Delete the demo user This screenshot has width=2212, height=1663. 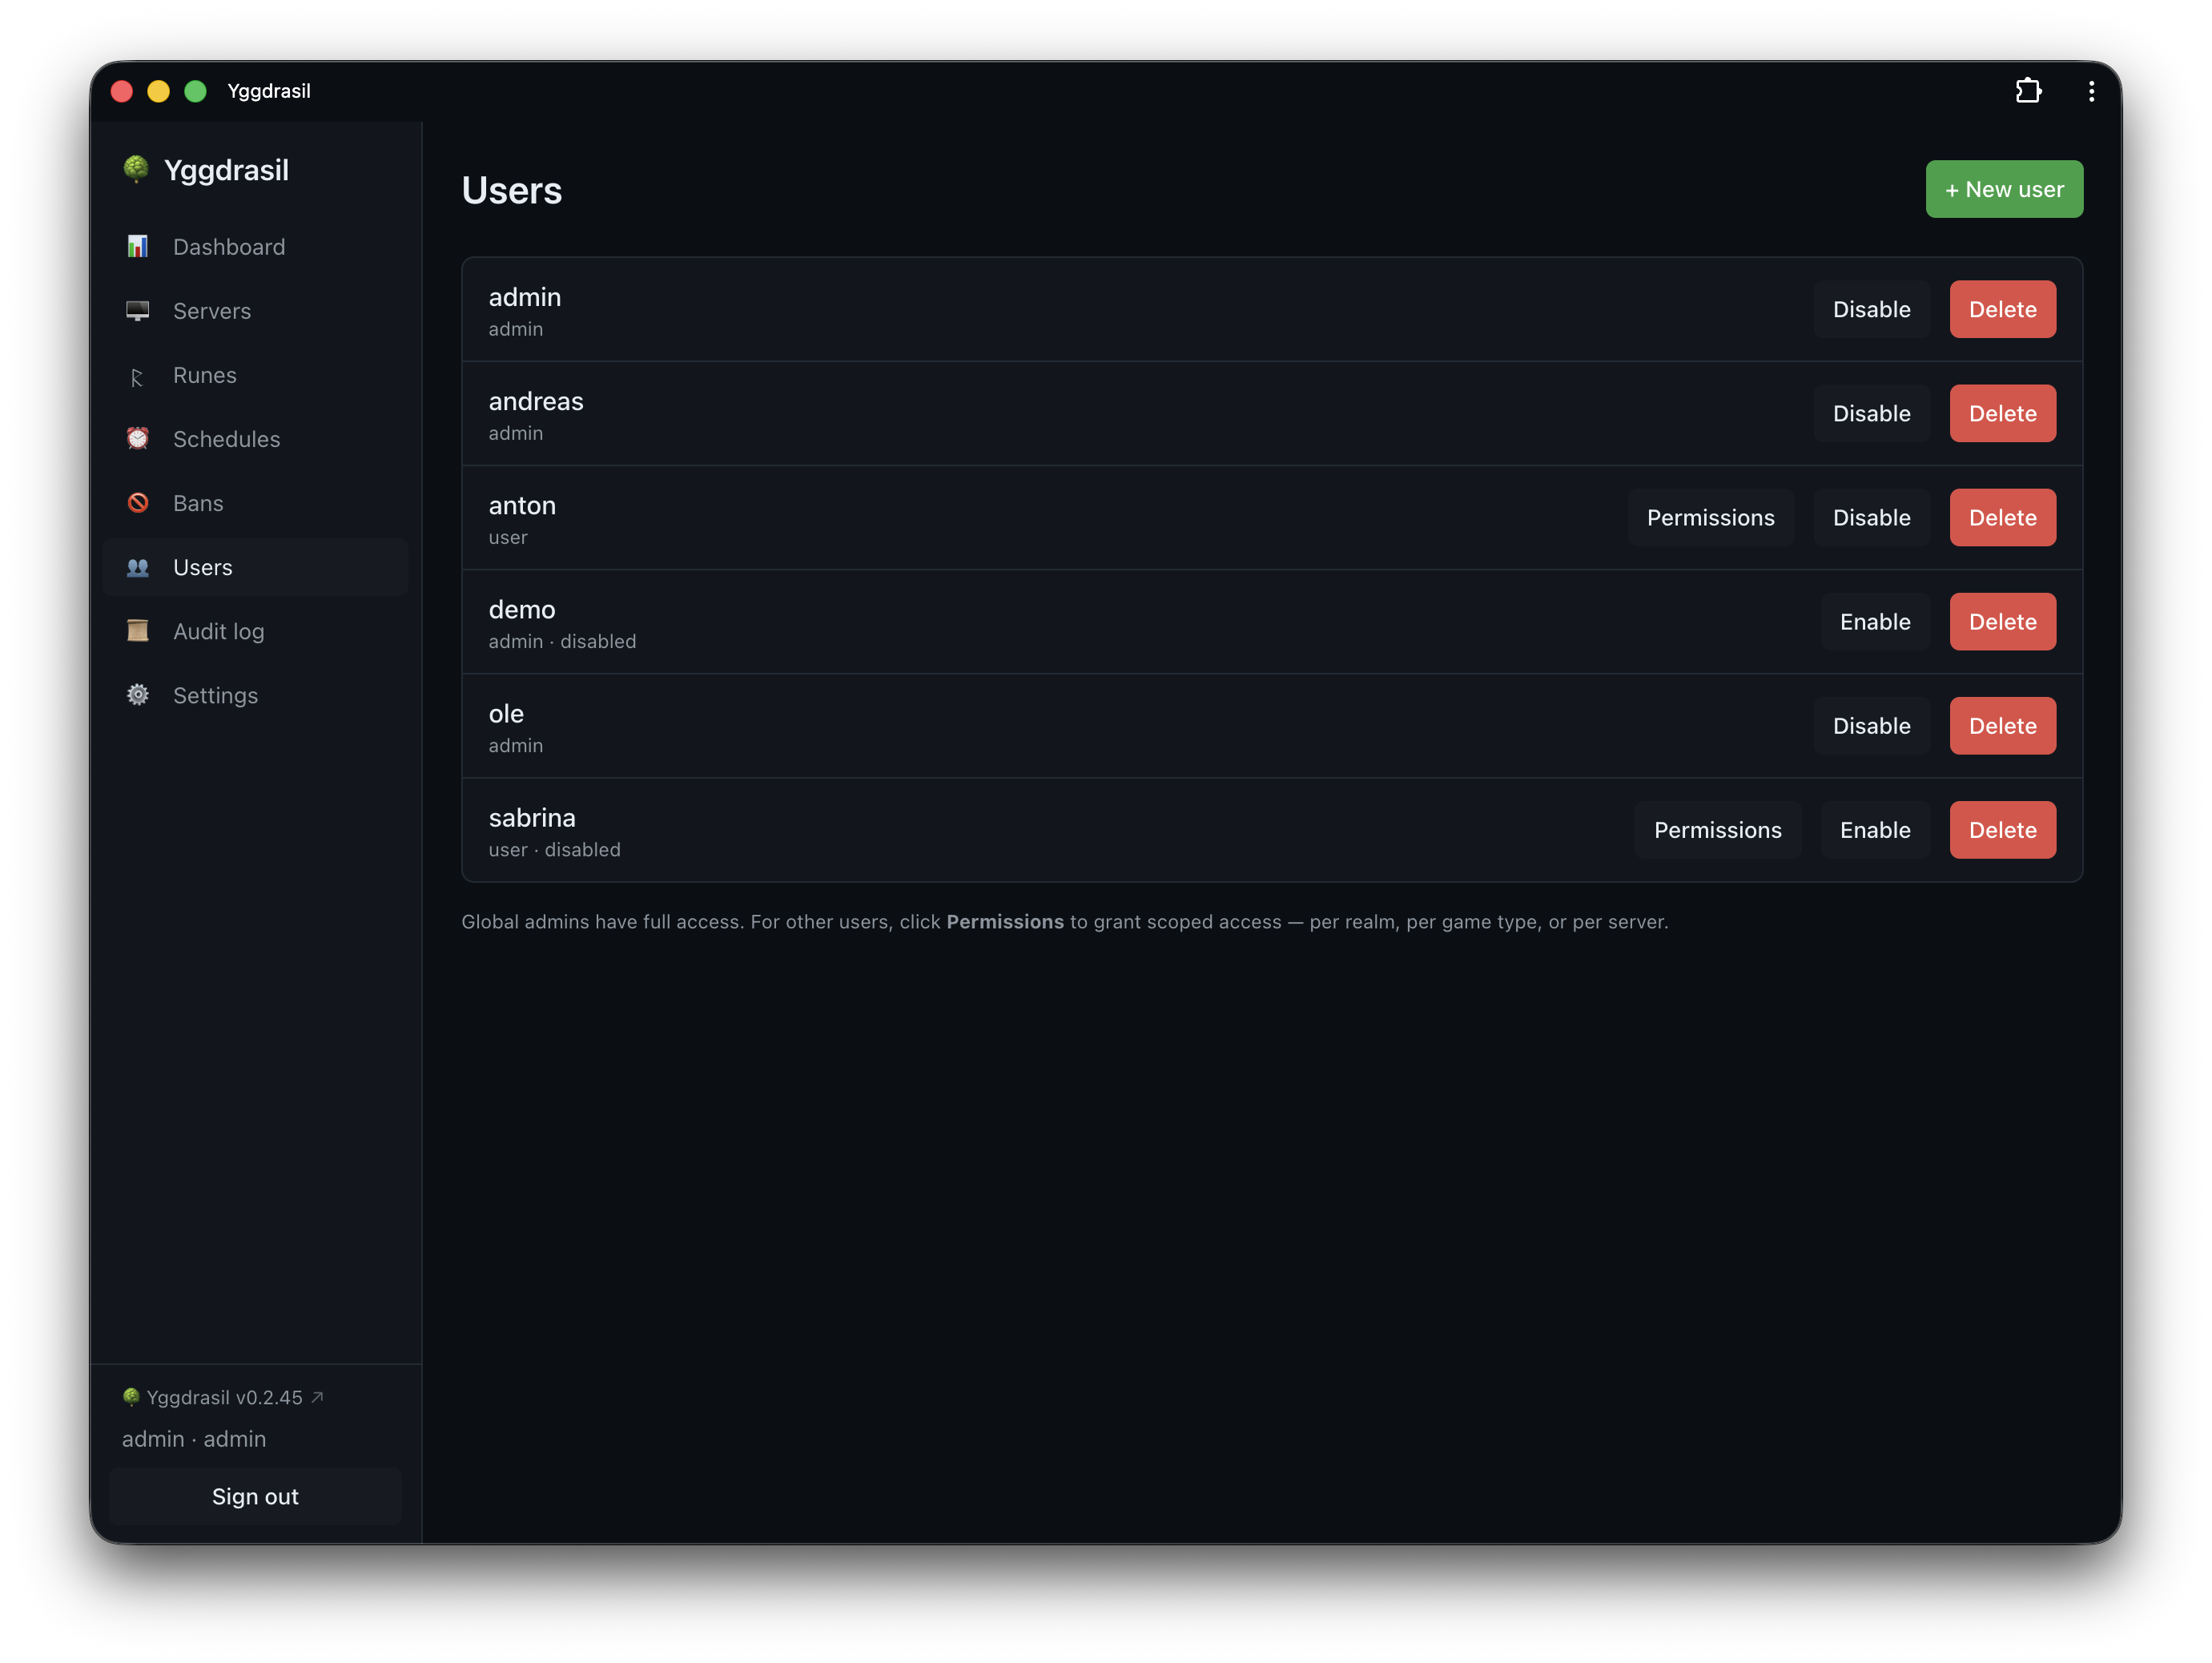coord(2002,621)
